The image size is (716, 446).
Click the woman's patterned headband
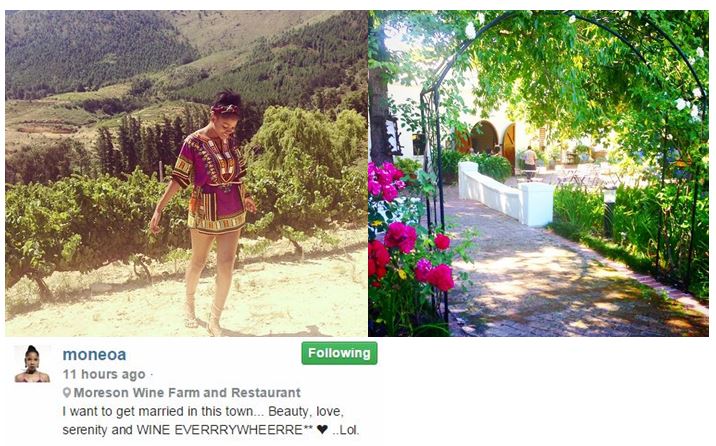pos(225,109)
